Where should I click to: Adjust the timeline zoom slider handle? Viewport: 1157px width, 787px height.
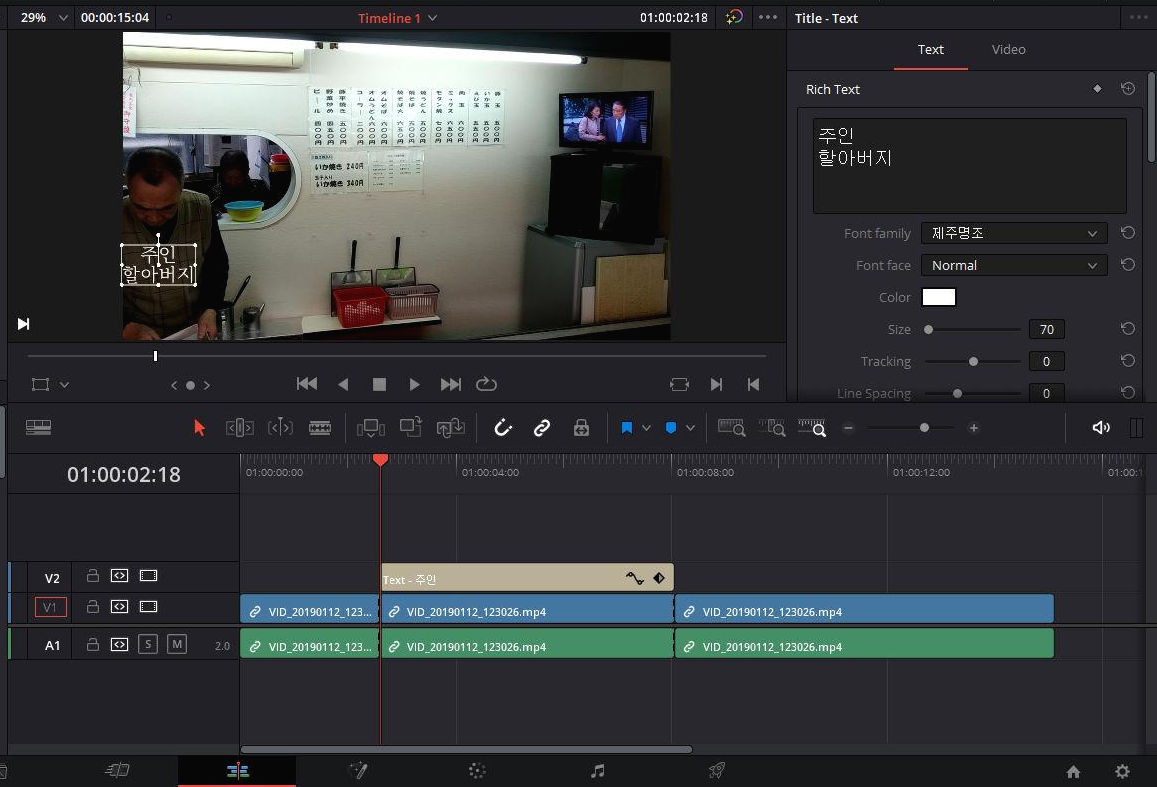(x=924, y=428)
